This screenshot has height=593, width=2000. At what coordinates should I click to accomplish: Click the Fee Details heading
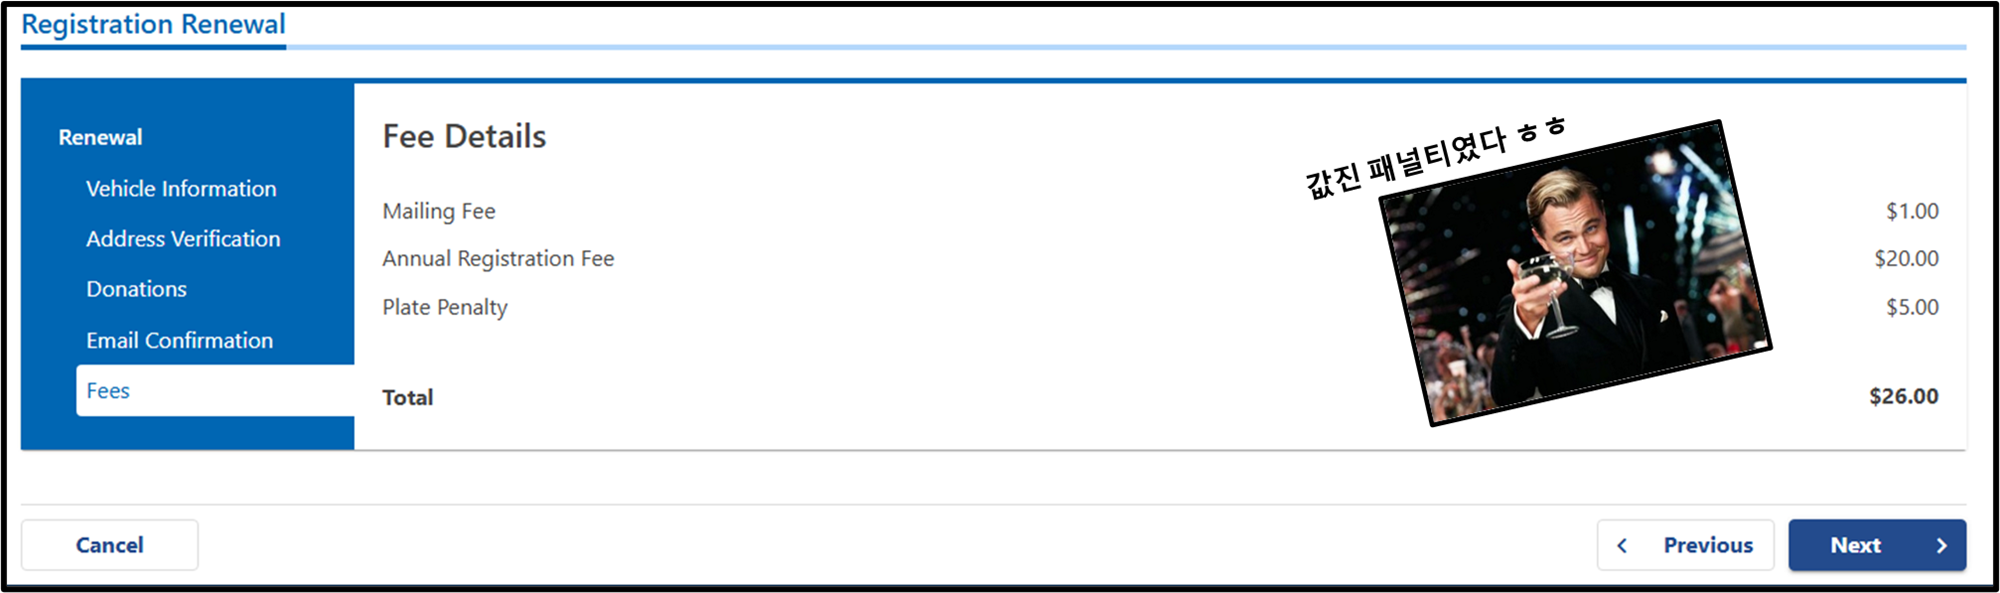tap(464, 136)
